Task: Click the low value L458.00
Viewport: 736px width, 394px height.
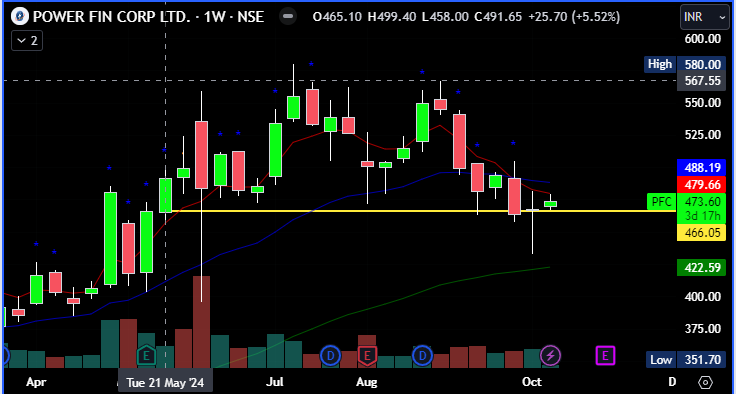Action: pyautogui.click(x=445, y=17)
